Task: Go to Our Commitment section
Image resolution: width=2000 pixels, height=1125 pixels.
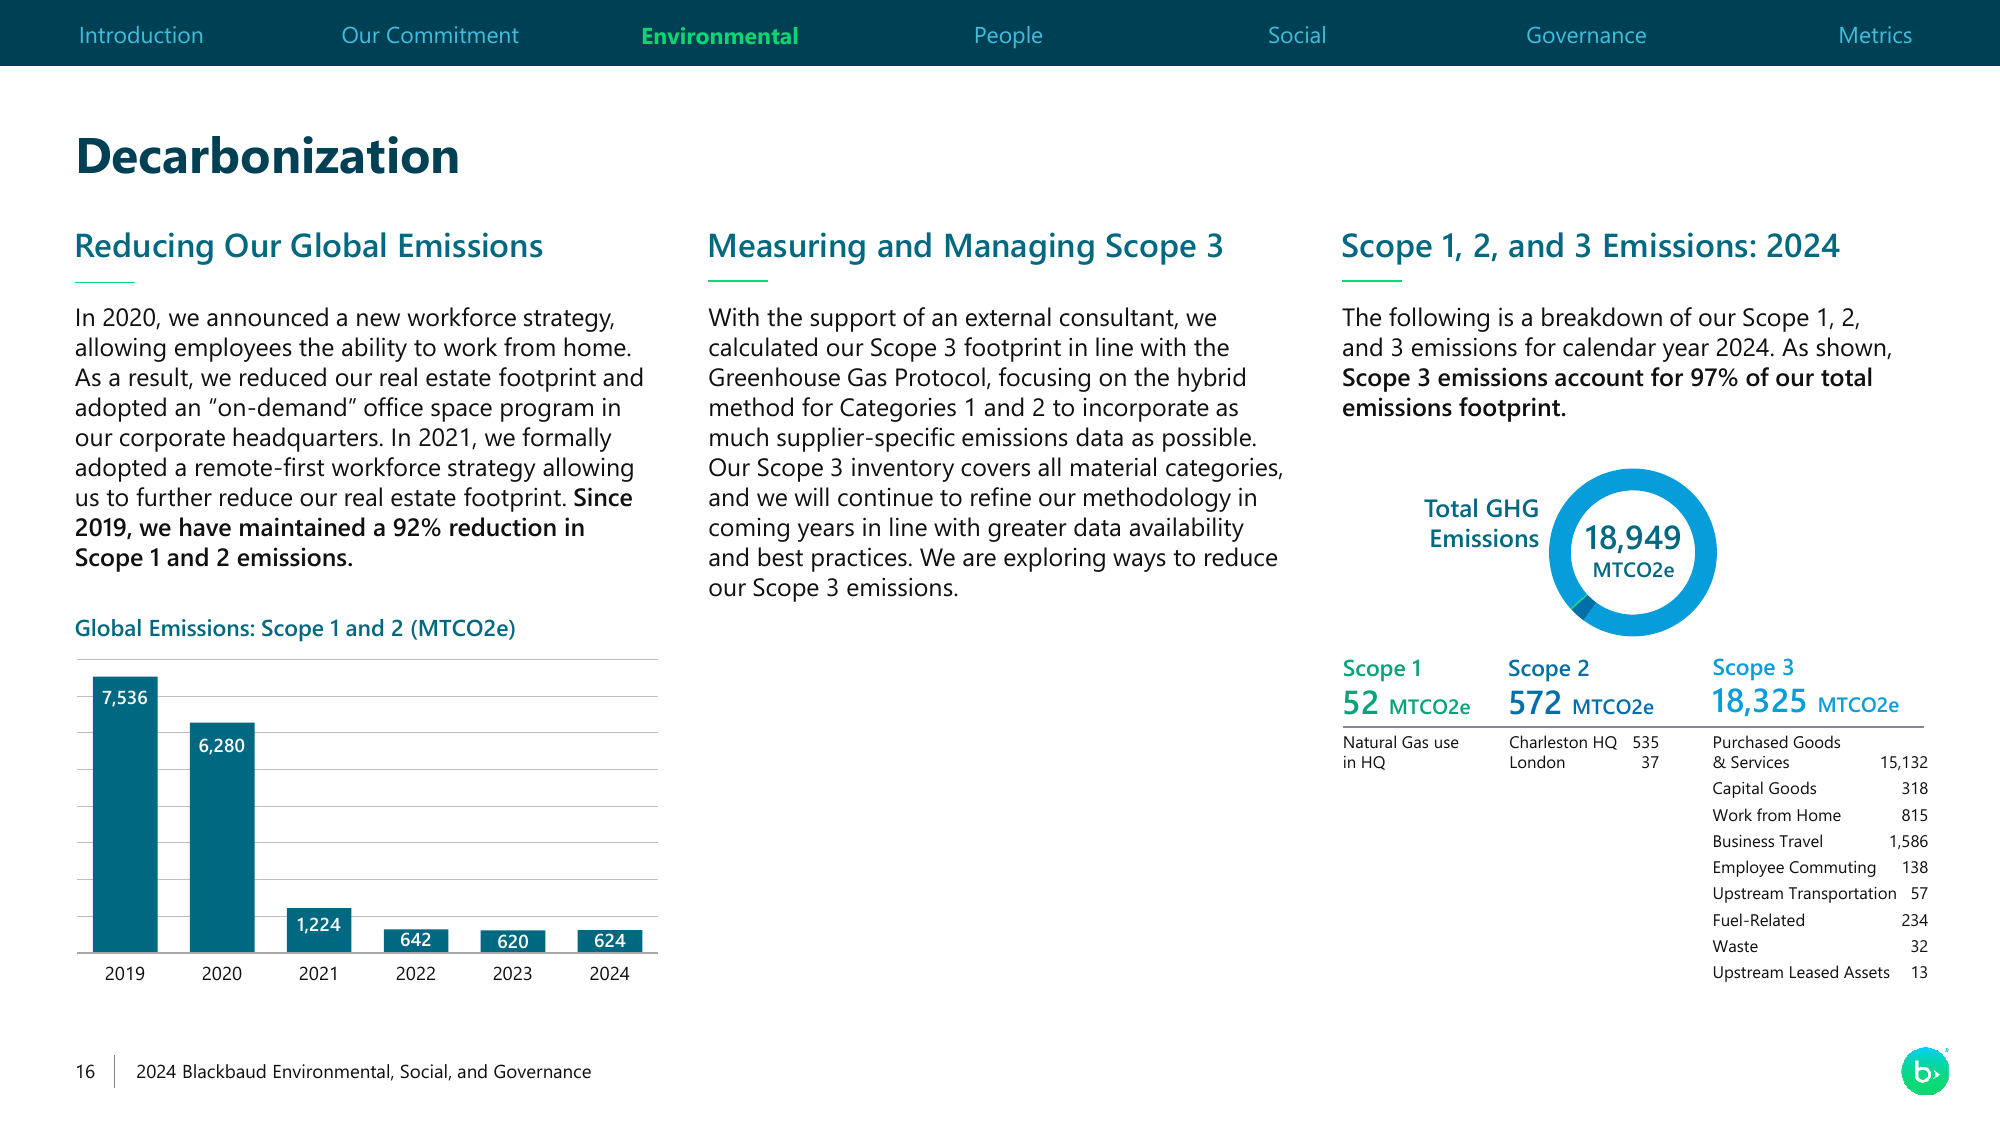Action: point(430,35)
